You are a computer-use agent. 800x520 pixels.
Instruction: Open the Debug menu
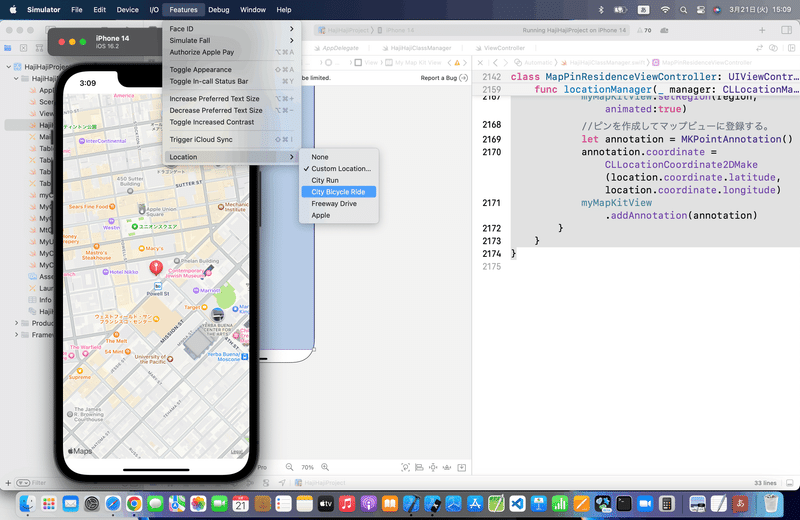click(x=219, y=10)
